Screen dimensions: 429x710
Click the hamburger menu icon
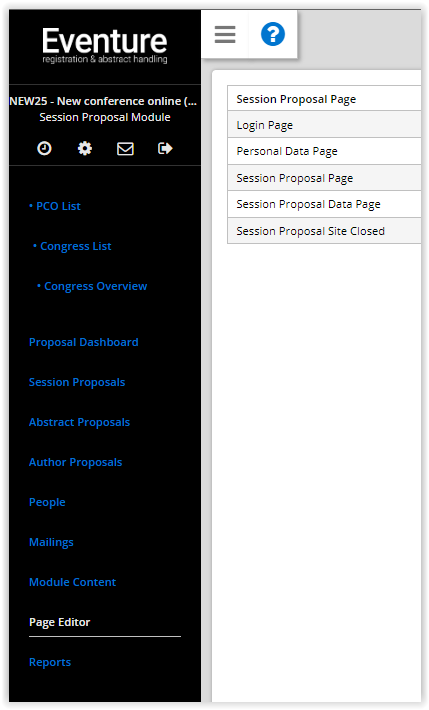click(225, 34)
